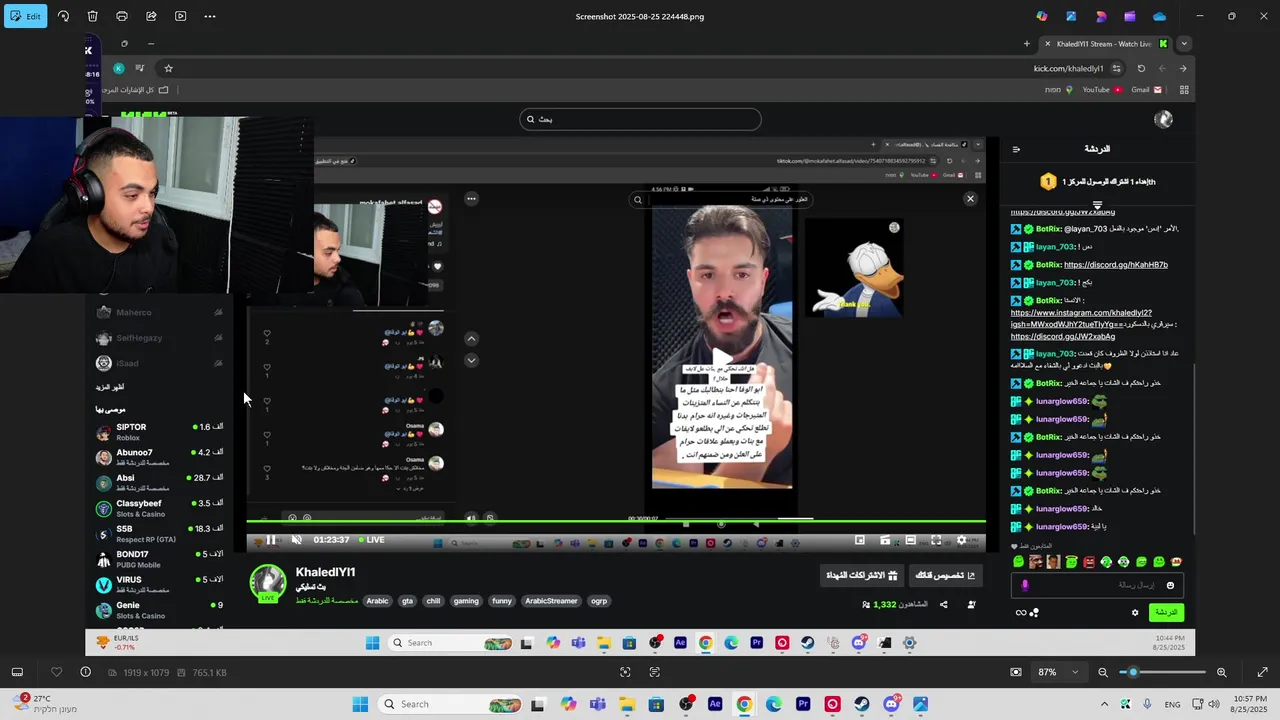Rotate the image using the rotate icon

point(63,16)
